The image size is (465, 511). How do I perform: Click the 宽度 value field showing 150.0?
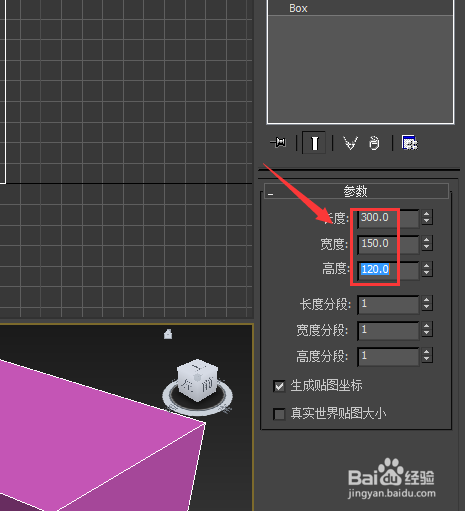pos(388,244)
